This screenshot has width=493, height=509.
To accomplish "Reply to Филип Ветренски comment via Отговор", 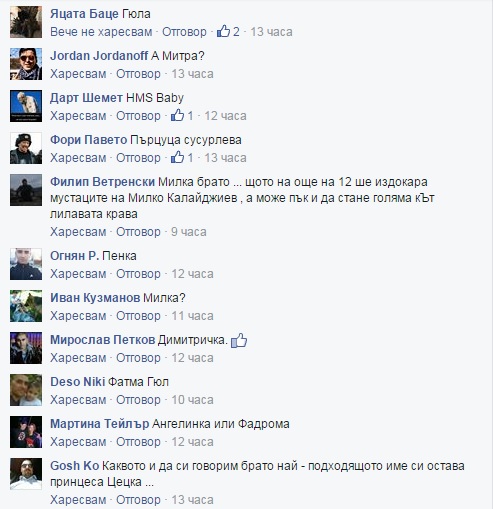I will (x=138, y=232).
